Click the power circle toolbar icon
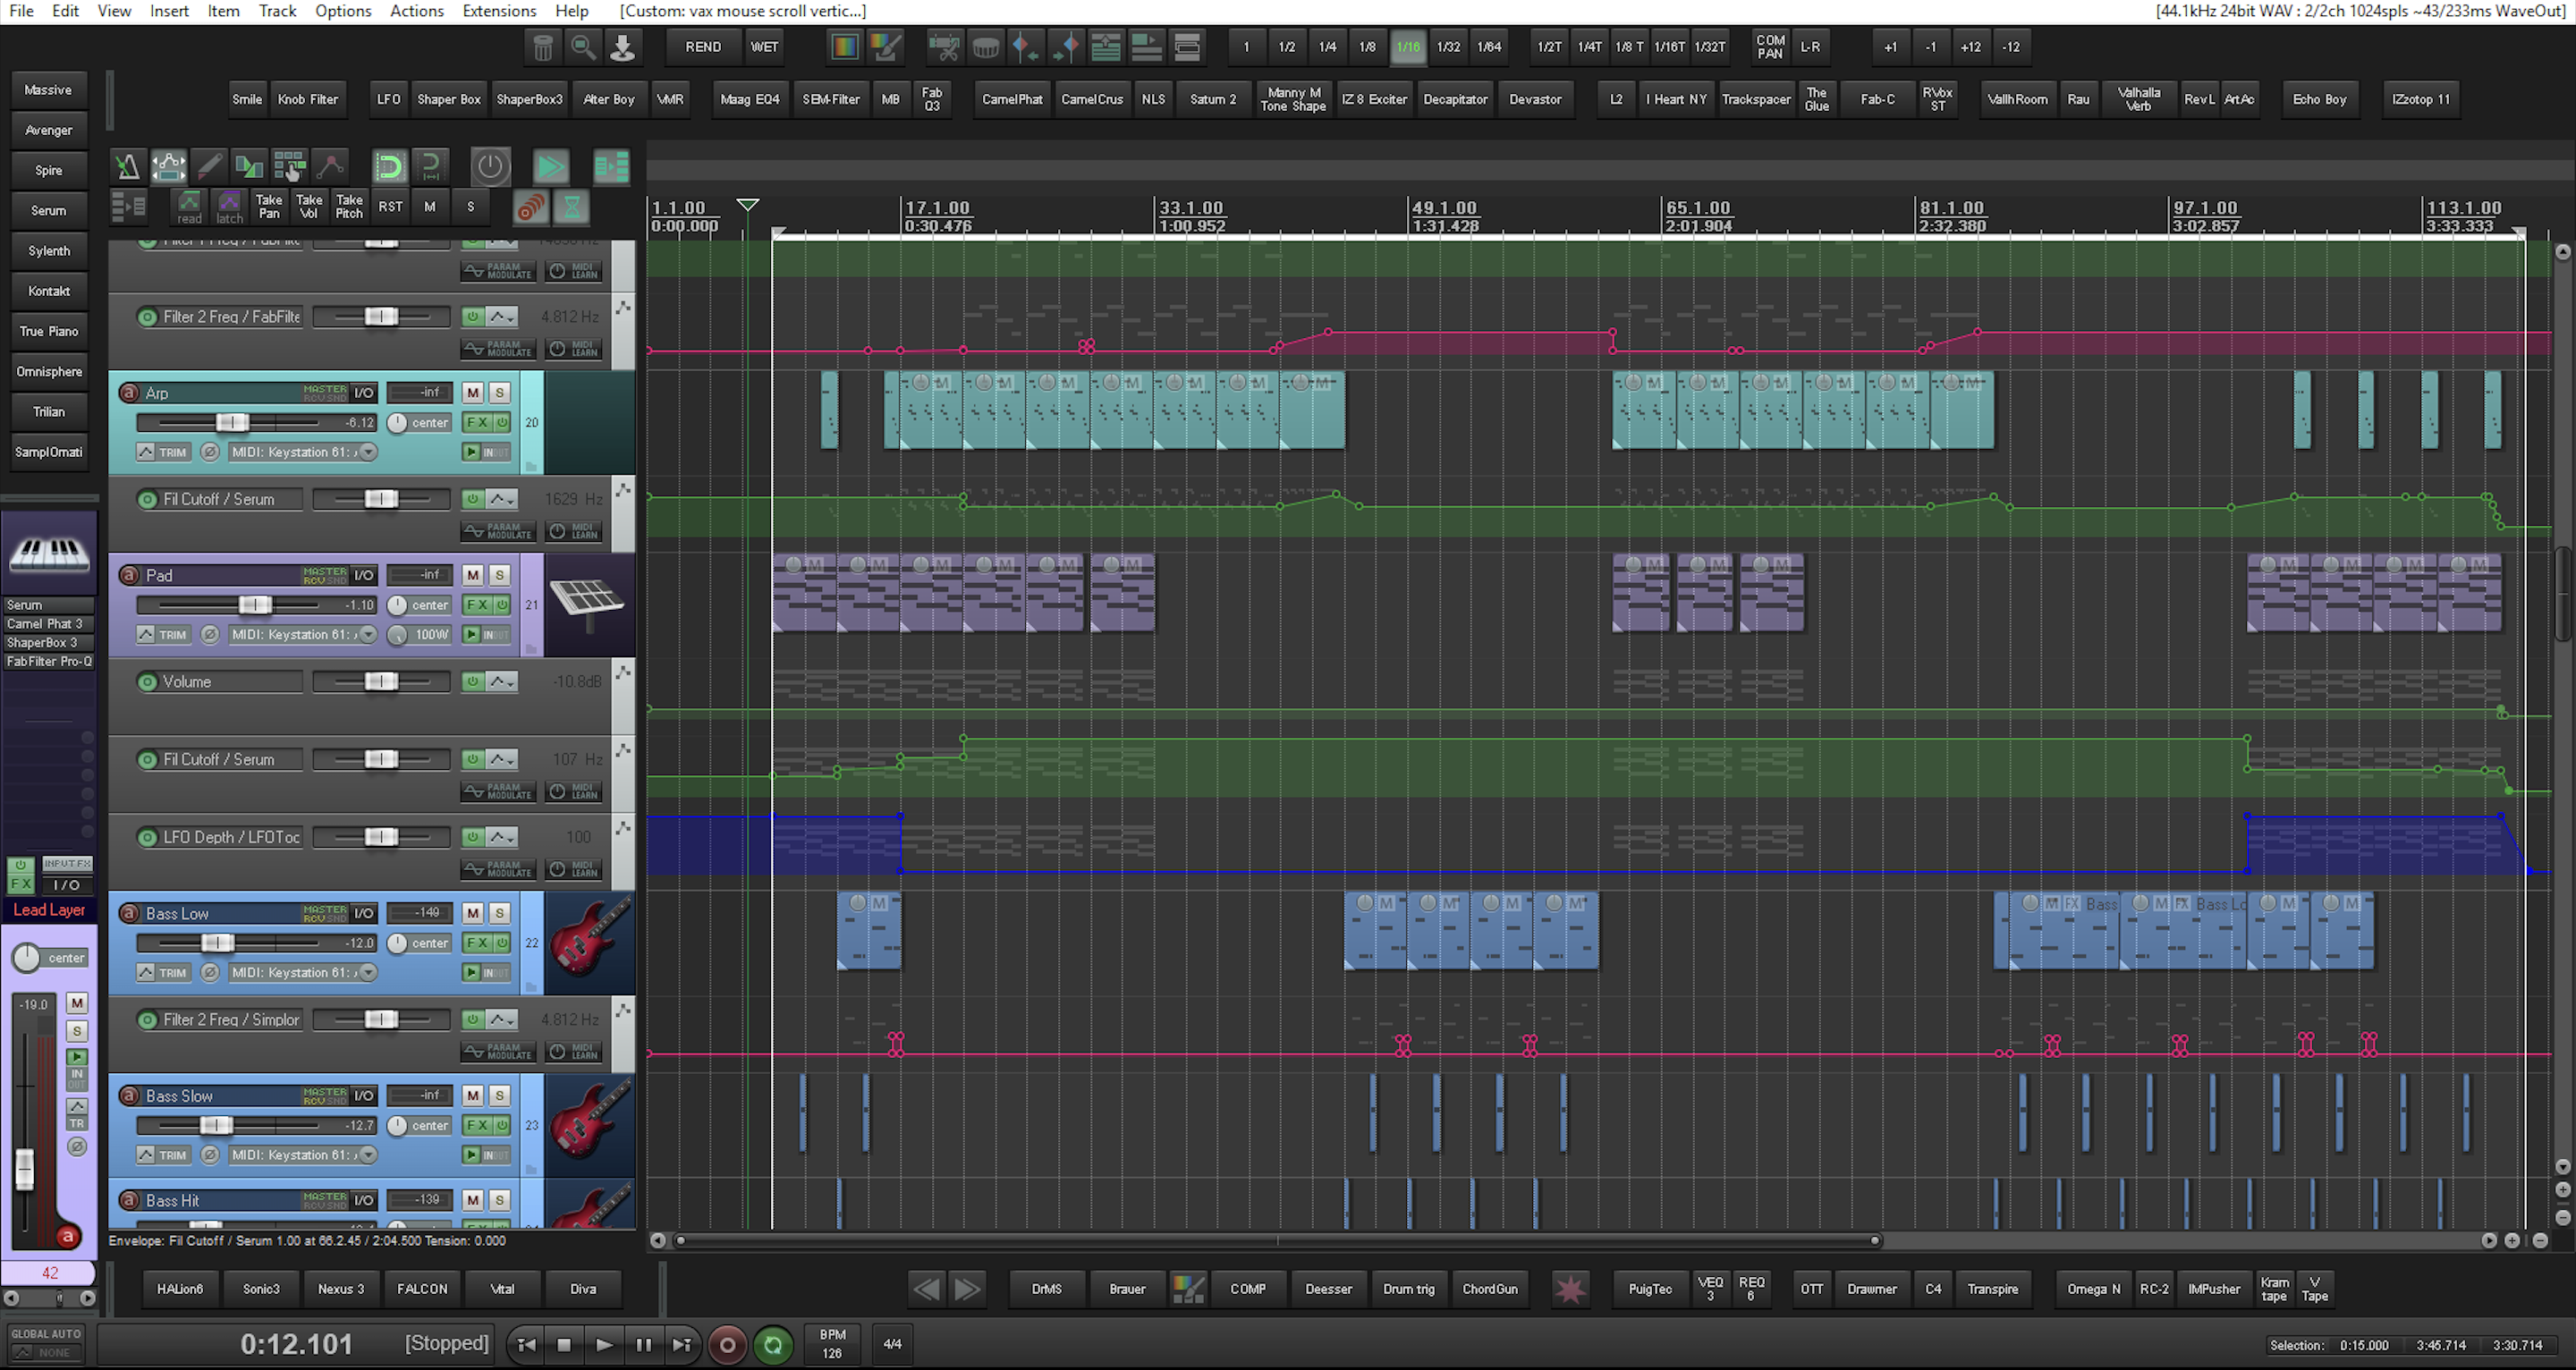2576x1370 pixels. (x=490, y=166)
